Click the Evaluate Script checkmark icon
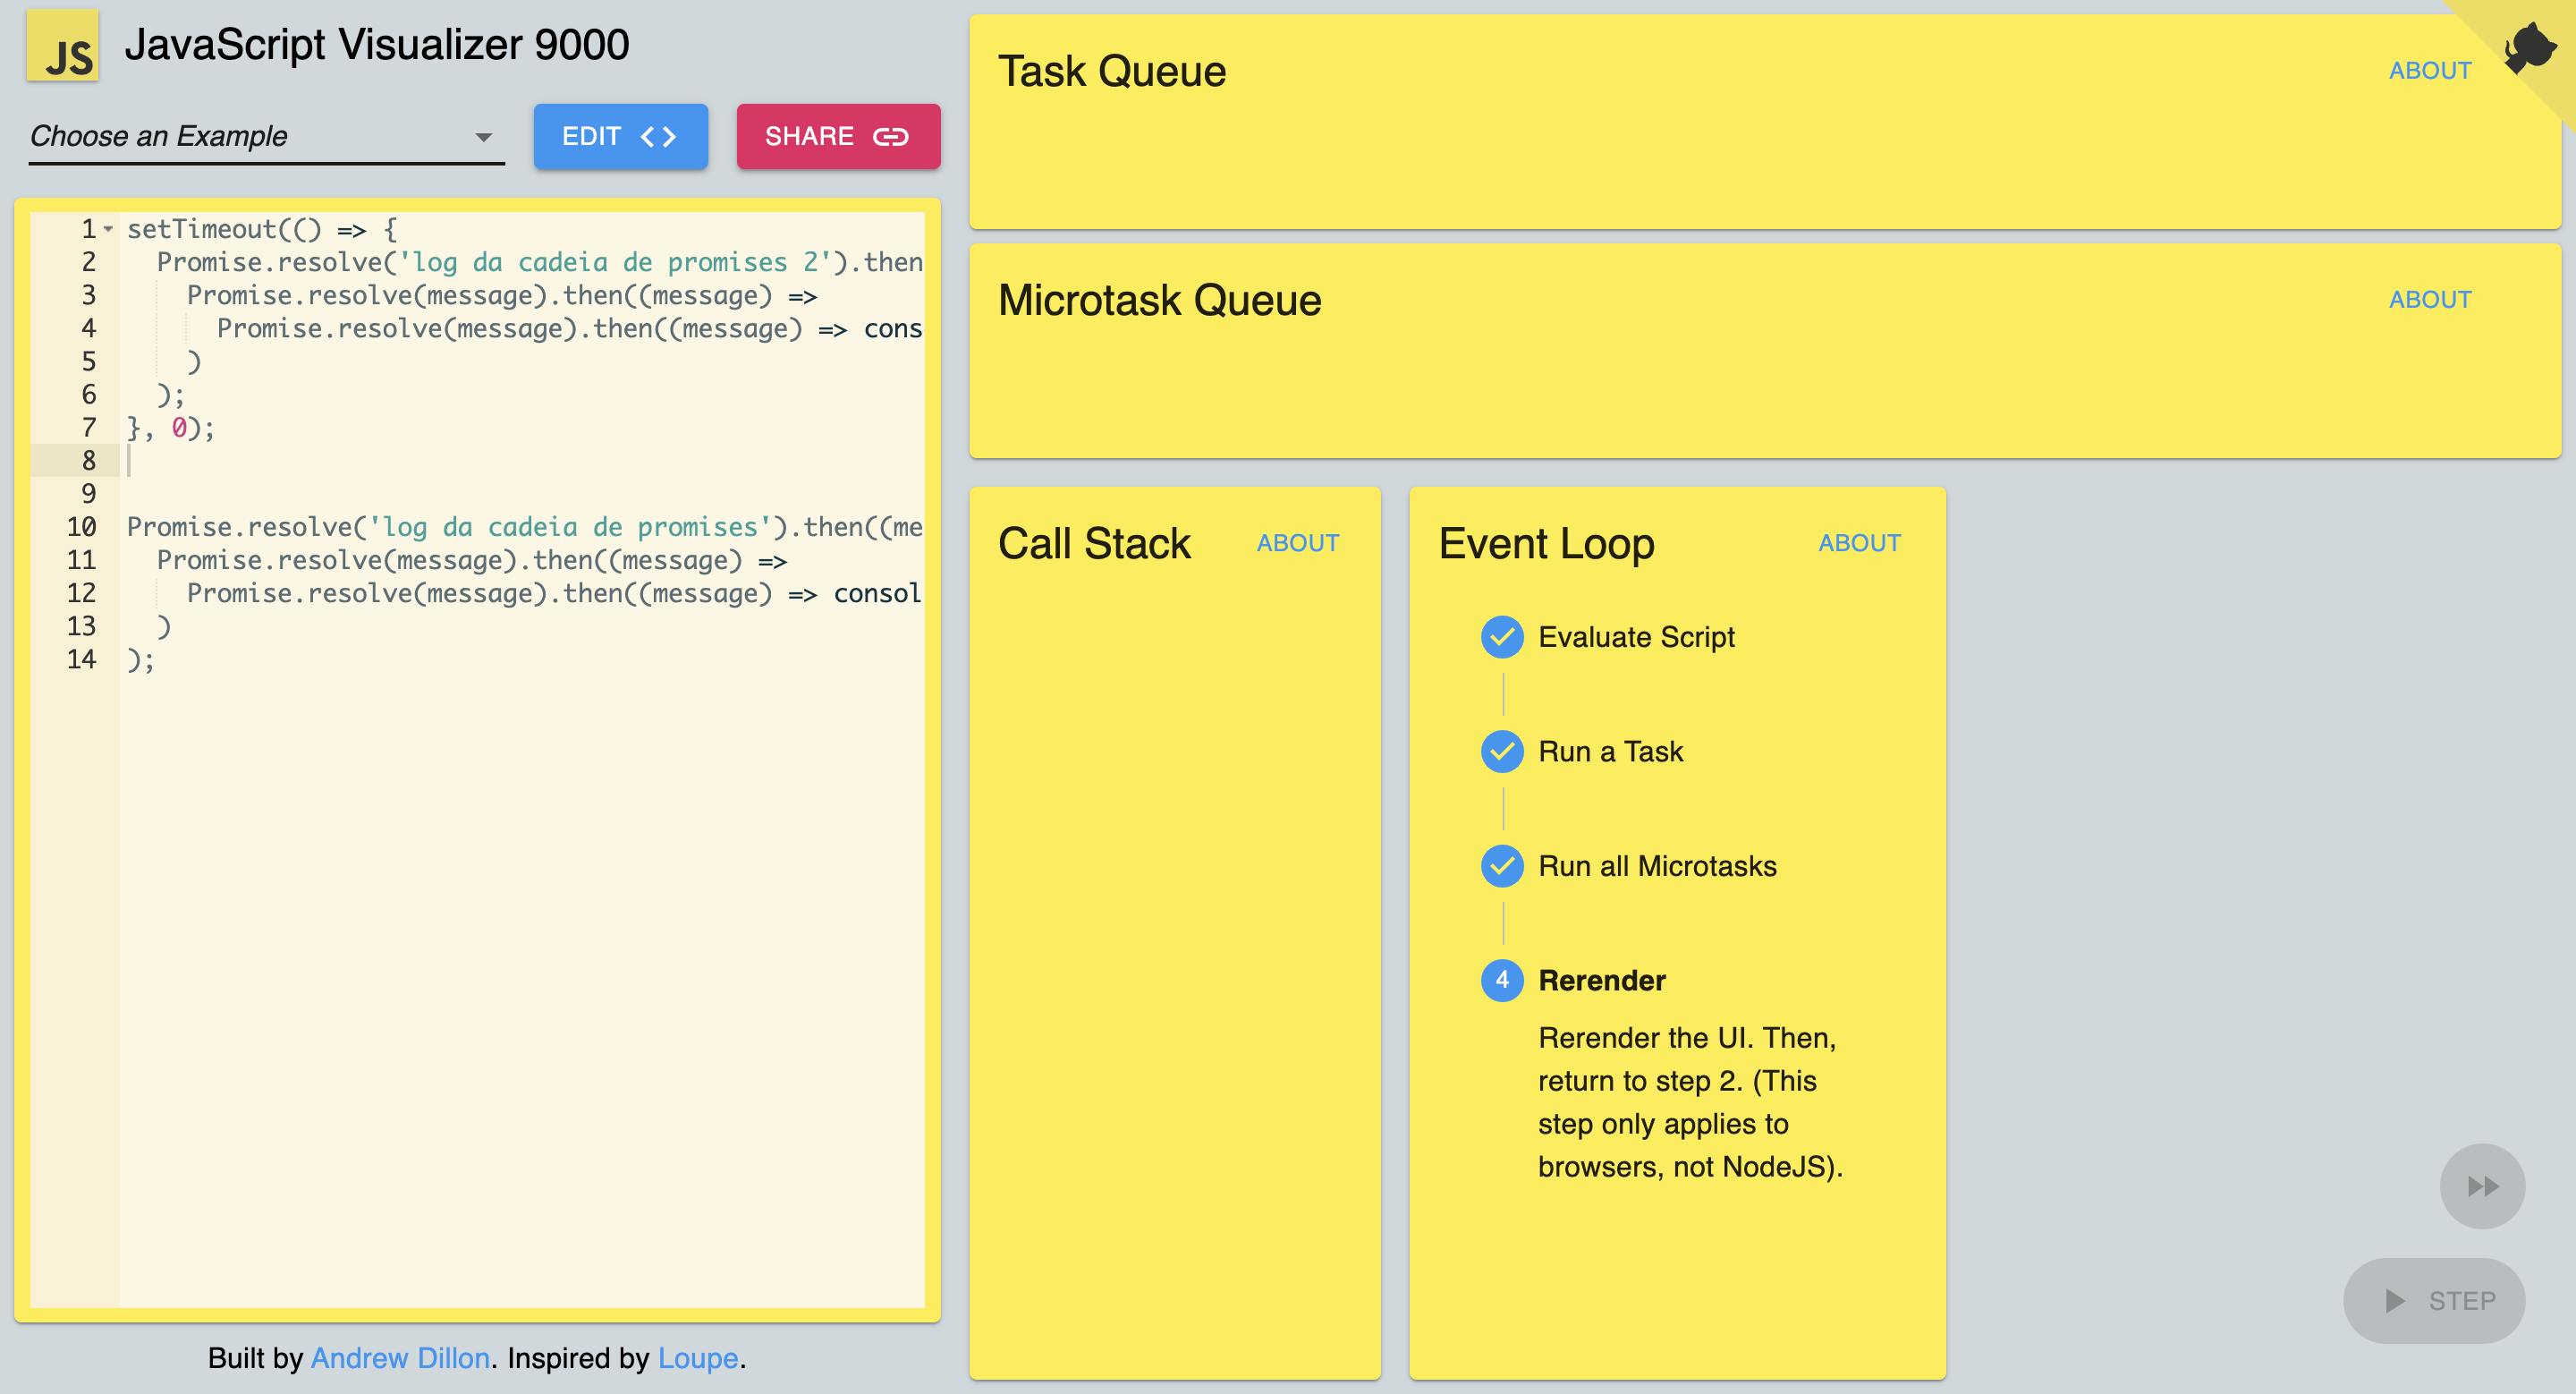 point(1502,637)
